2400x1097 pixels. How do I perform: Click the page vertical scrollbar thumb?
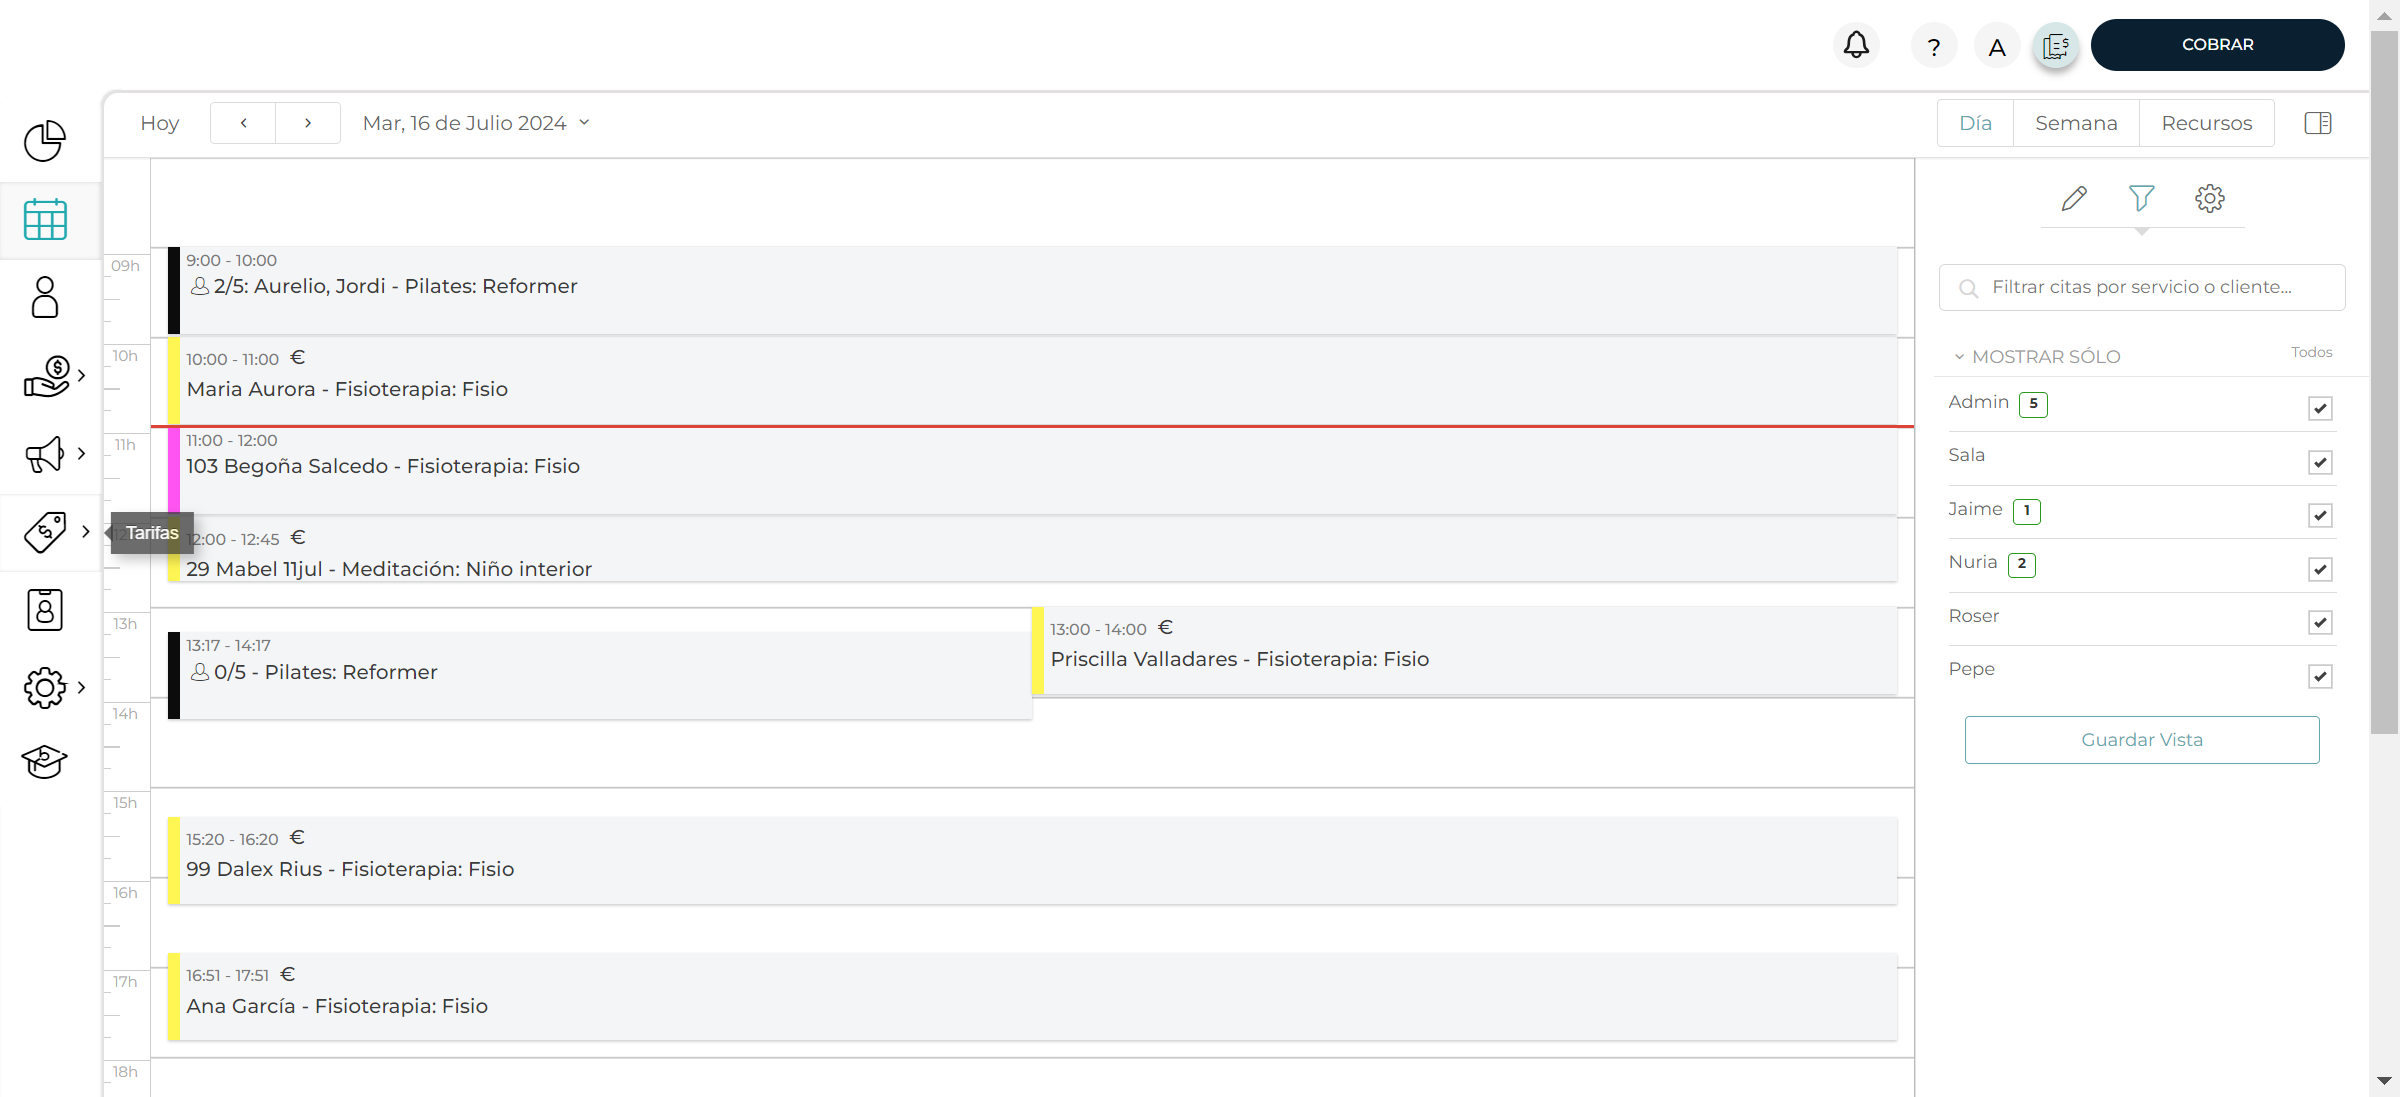[2384, 382]
